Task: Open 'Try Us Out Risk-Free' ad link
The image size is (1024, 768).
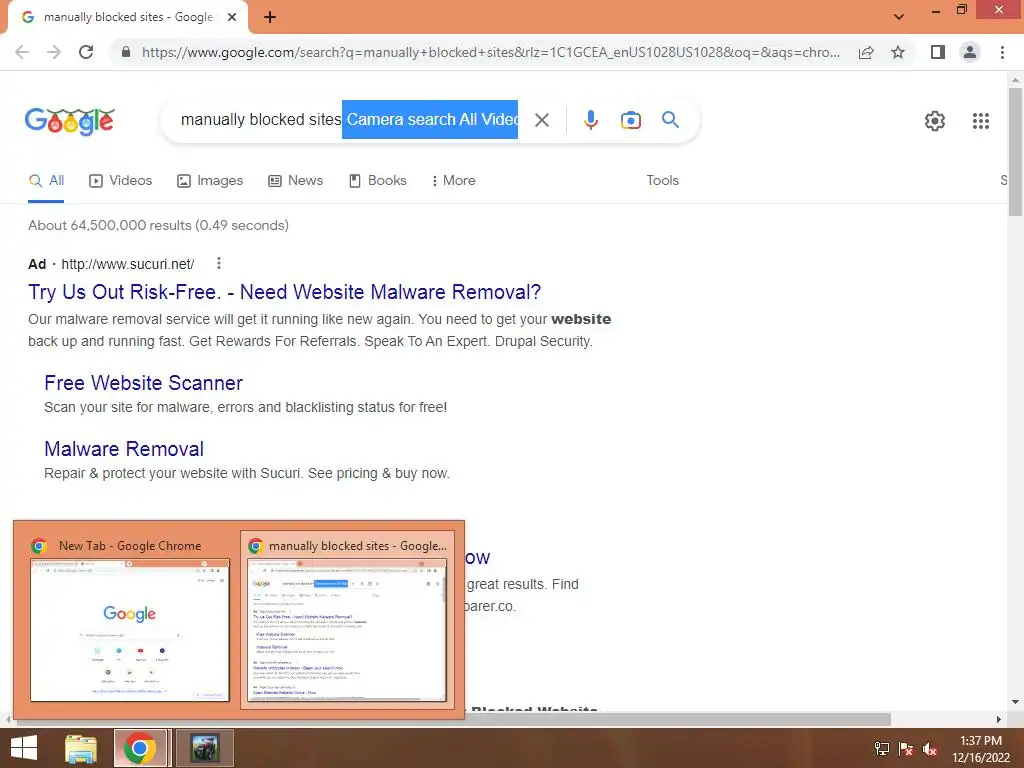Action: pos(285,292)
